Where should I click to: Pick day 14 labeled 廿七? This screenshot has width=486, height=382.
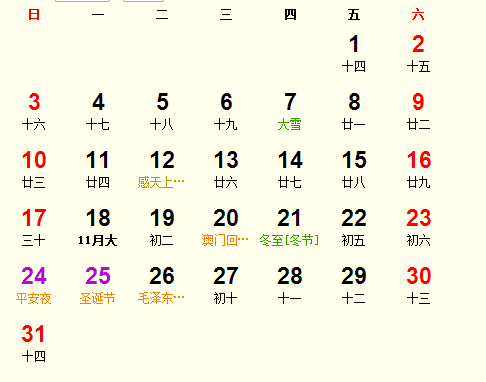[290, 169]
